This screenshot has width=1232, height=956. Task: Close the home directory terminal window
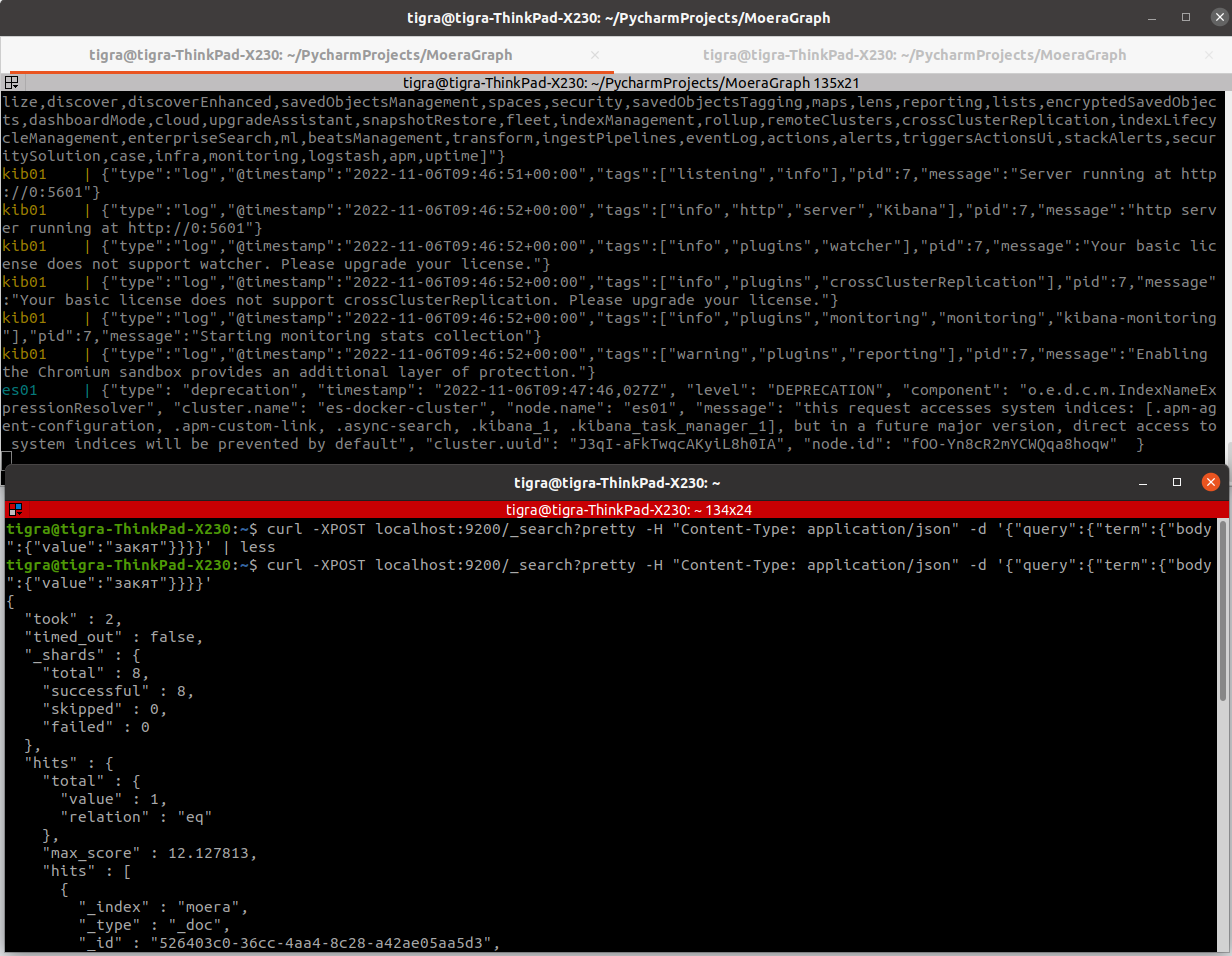(1210, 482)
